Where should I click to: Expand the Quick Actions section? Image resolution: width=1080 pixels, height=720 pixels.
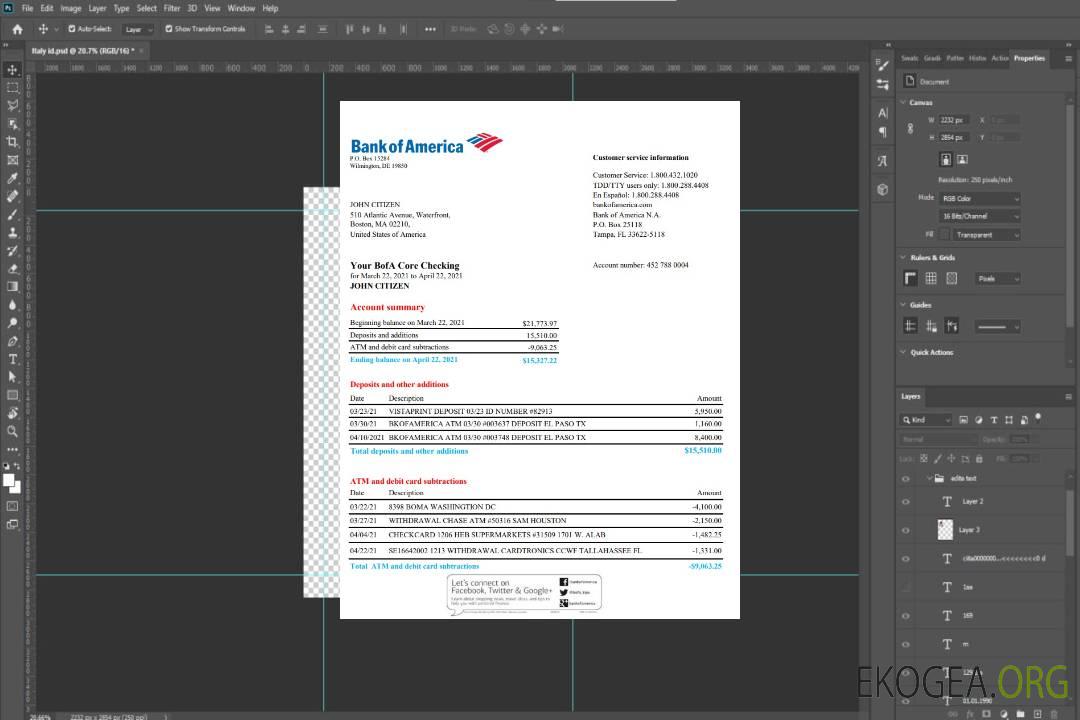(x=903, y=352)
